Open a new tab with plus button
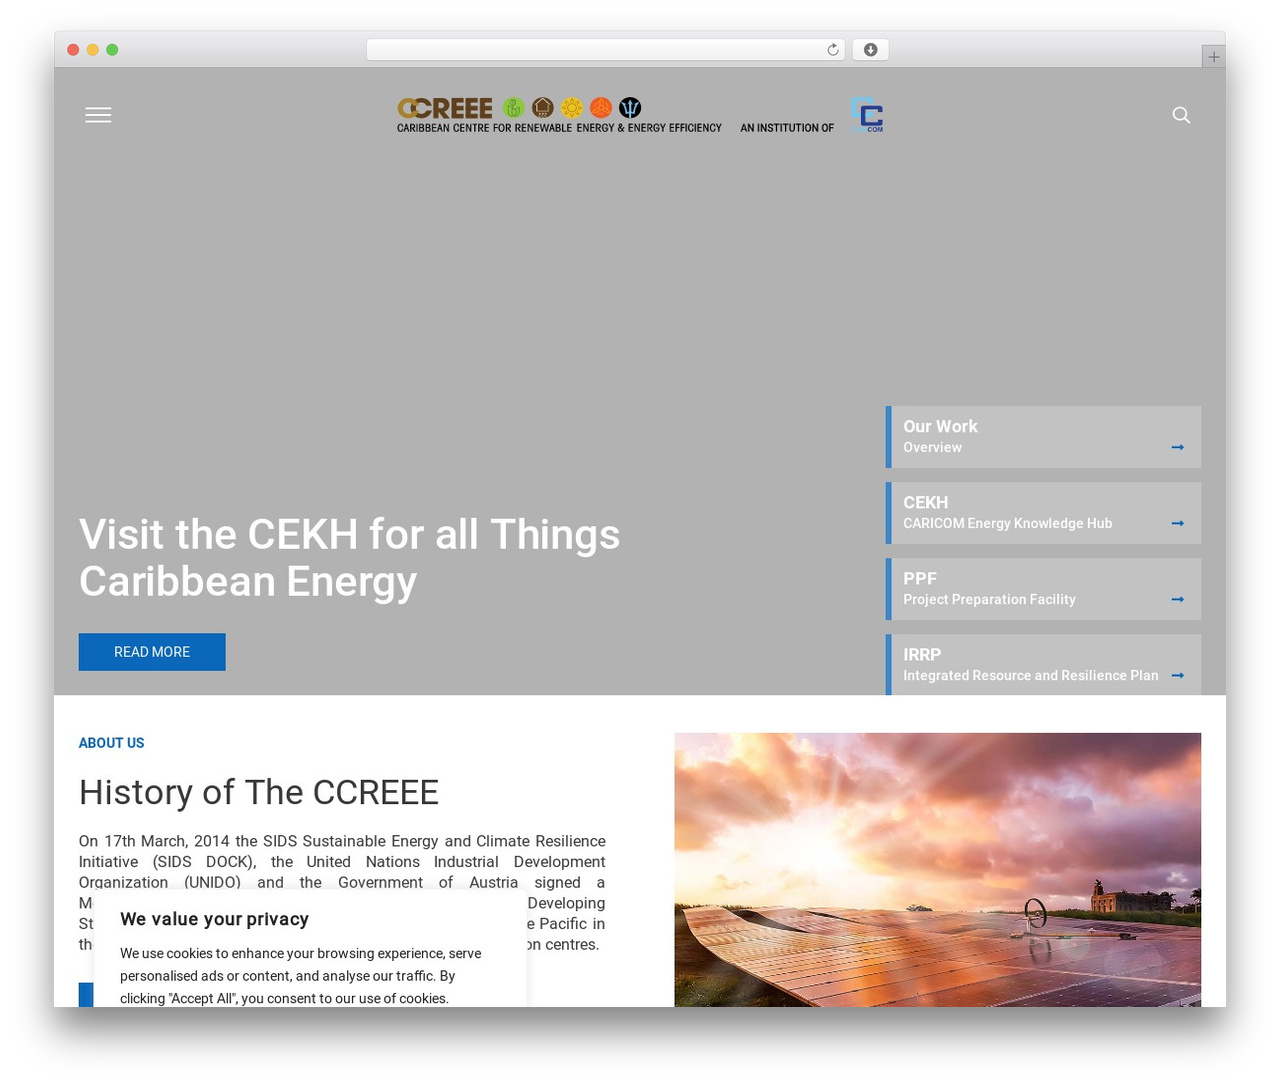The height and width of the screenshot is (1084, 1280). tap(1213, 57)
